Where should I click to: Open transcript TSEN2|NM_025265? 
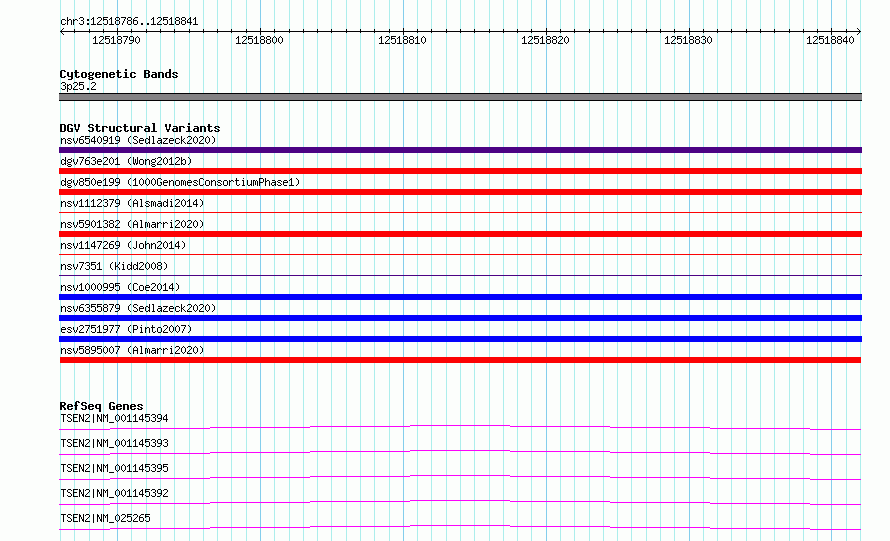[105, 518]
